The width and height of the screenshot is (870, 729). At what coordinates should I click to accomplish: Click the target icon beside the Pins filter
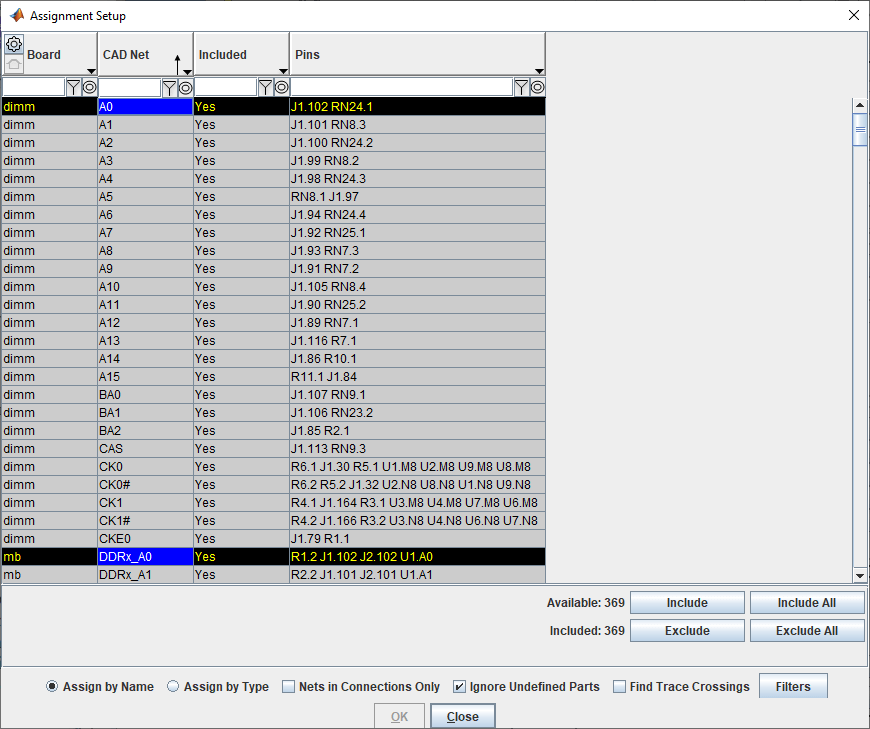pyautogui.click(x=537, y=87)
